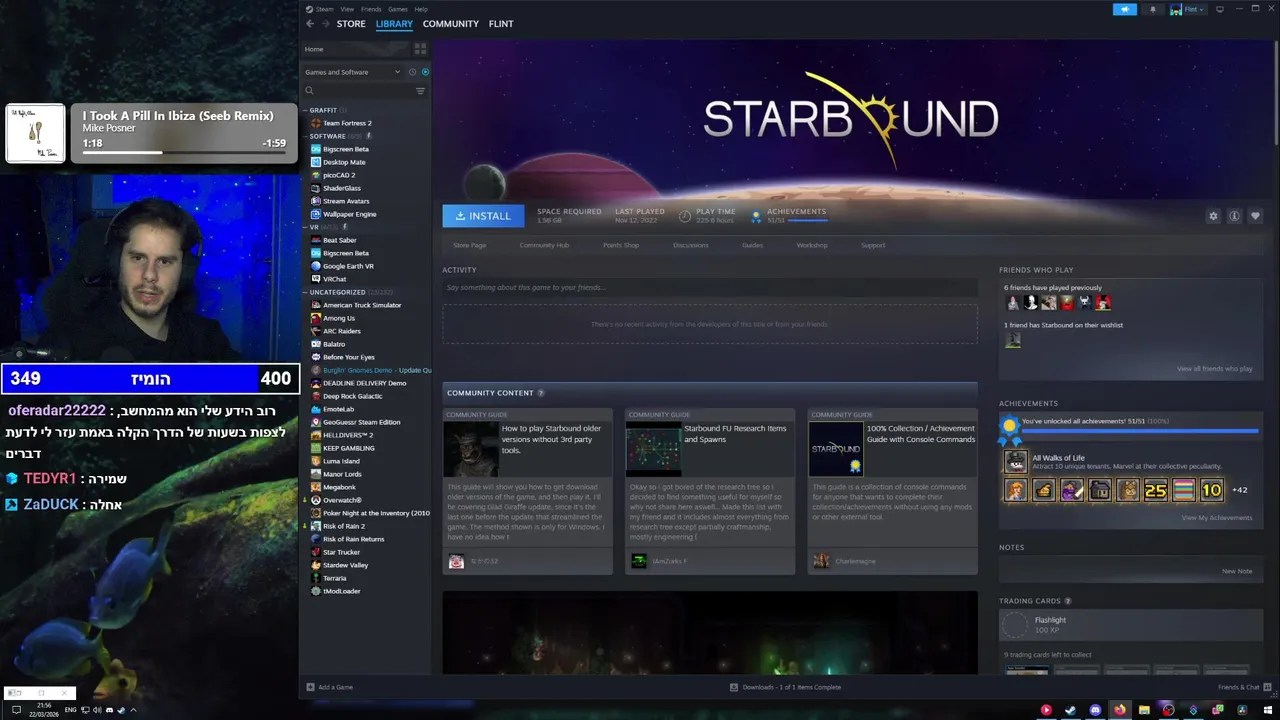Viewport: 1280px width, 720px height.
Task: Open Discord from the taskbar
Action: pyautogui.click(x=1095, y=710)
